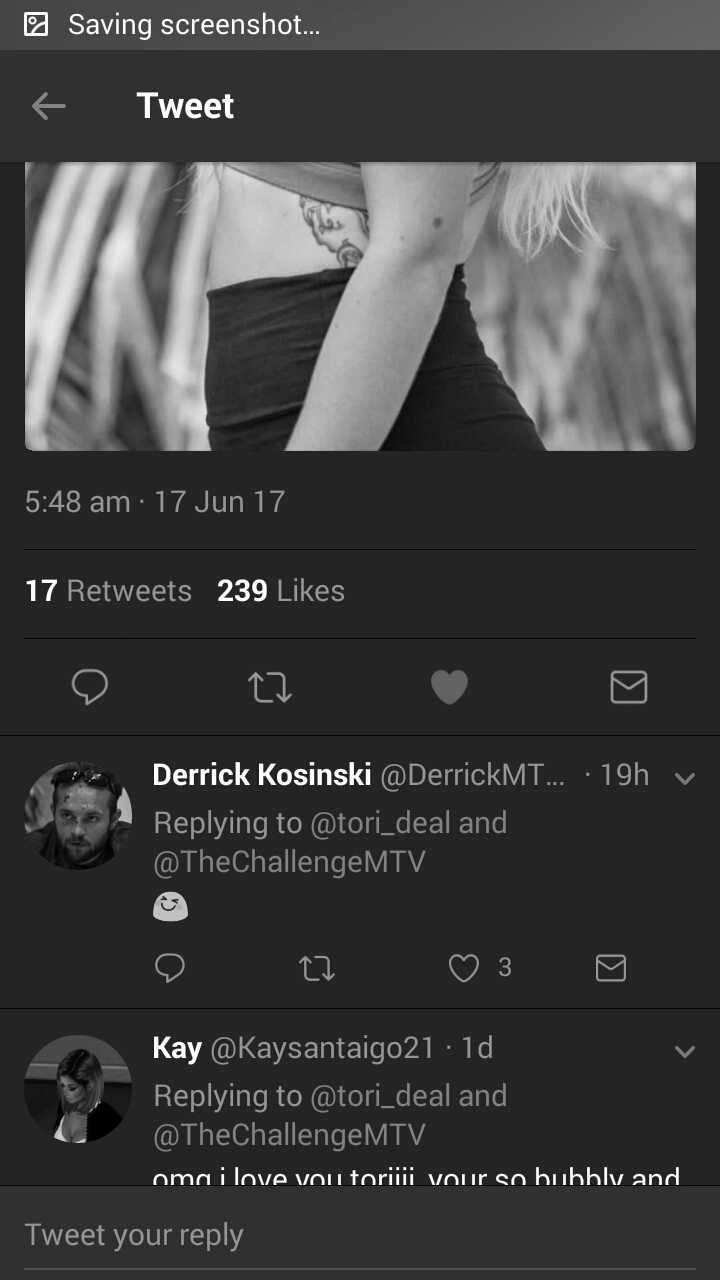
Task: Like the main tweet with heart icon
Action: 449,687
